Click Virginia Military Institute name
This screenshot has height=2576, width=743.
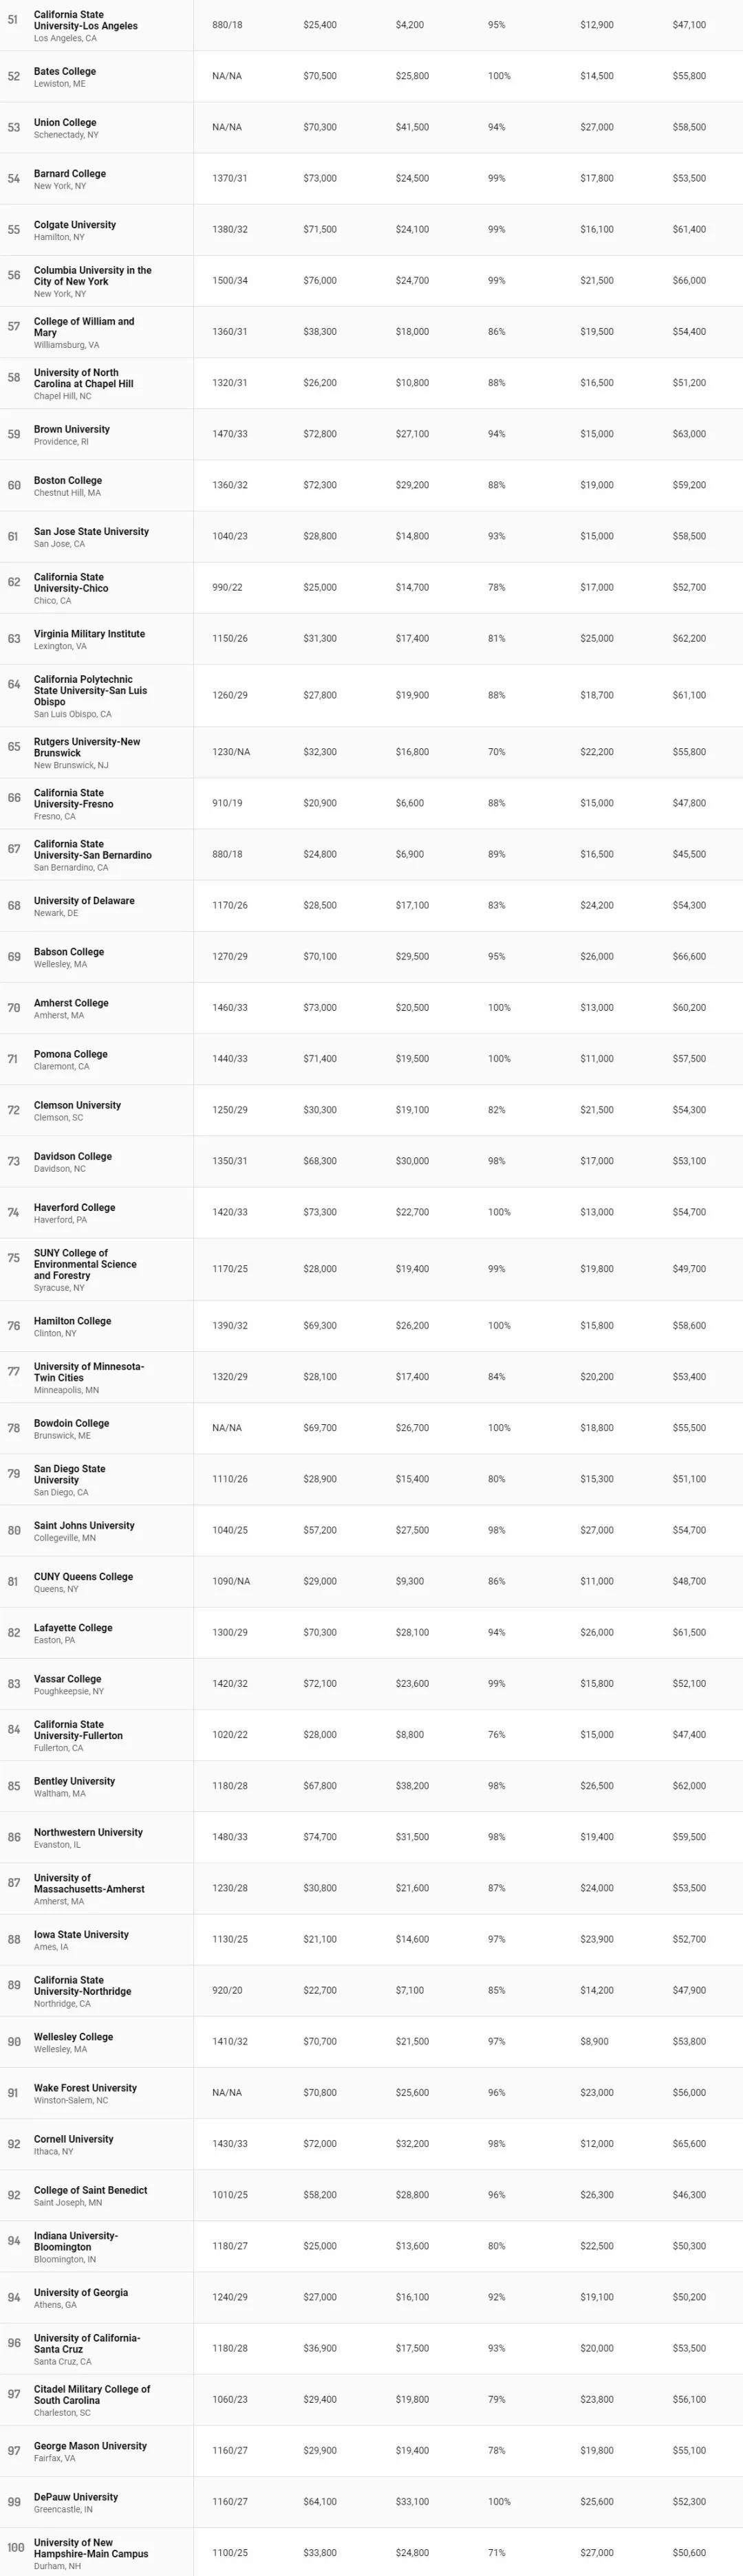(89, 634)
